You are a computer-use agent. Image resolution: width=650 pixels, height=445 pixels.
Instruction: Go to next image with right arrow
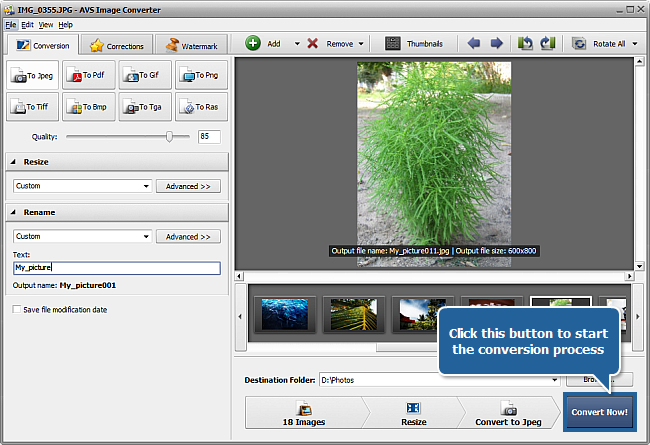496,43
